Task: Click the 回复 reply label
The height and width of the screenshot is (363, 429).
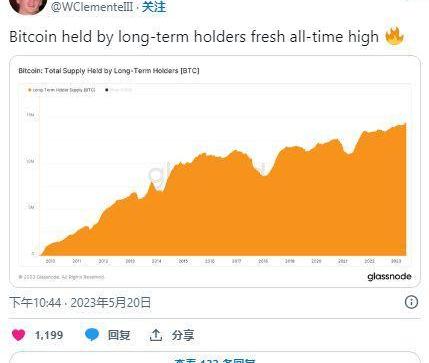Action: 119,335
